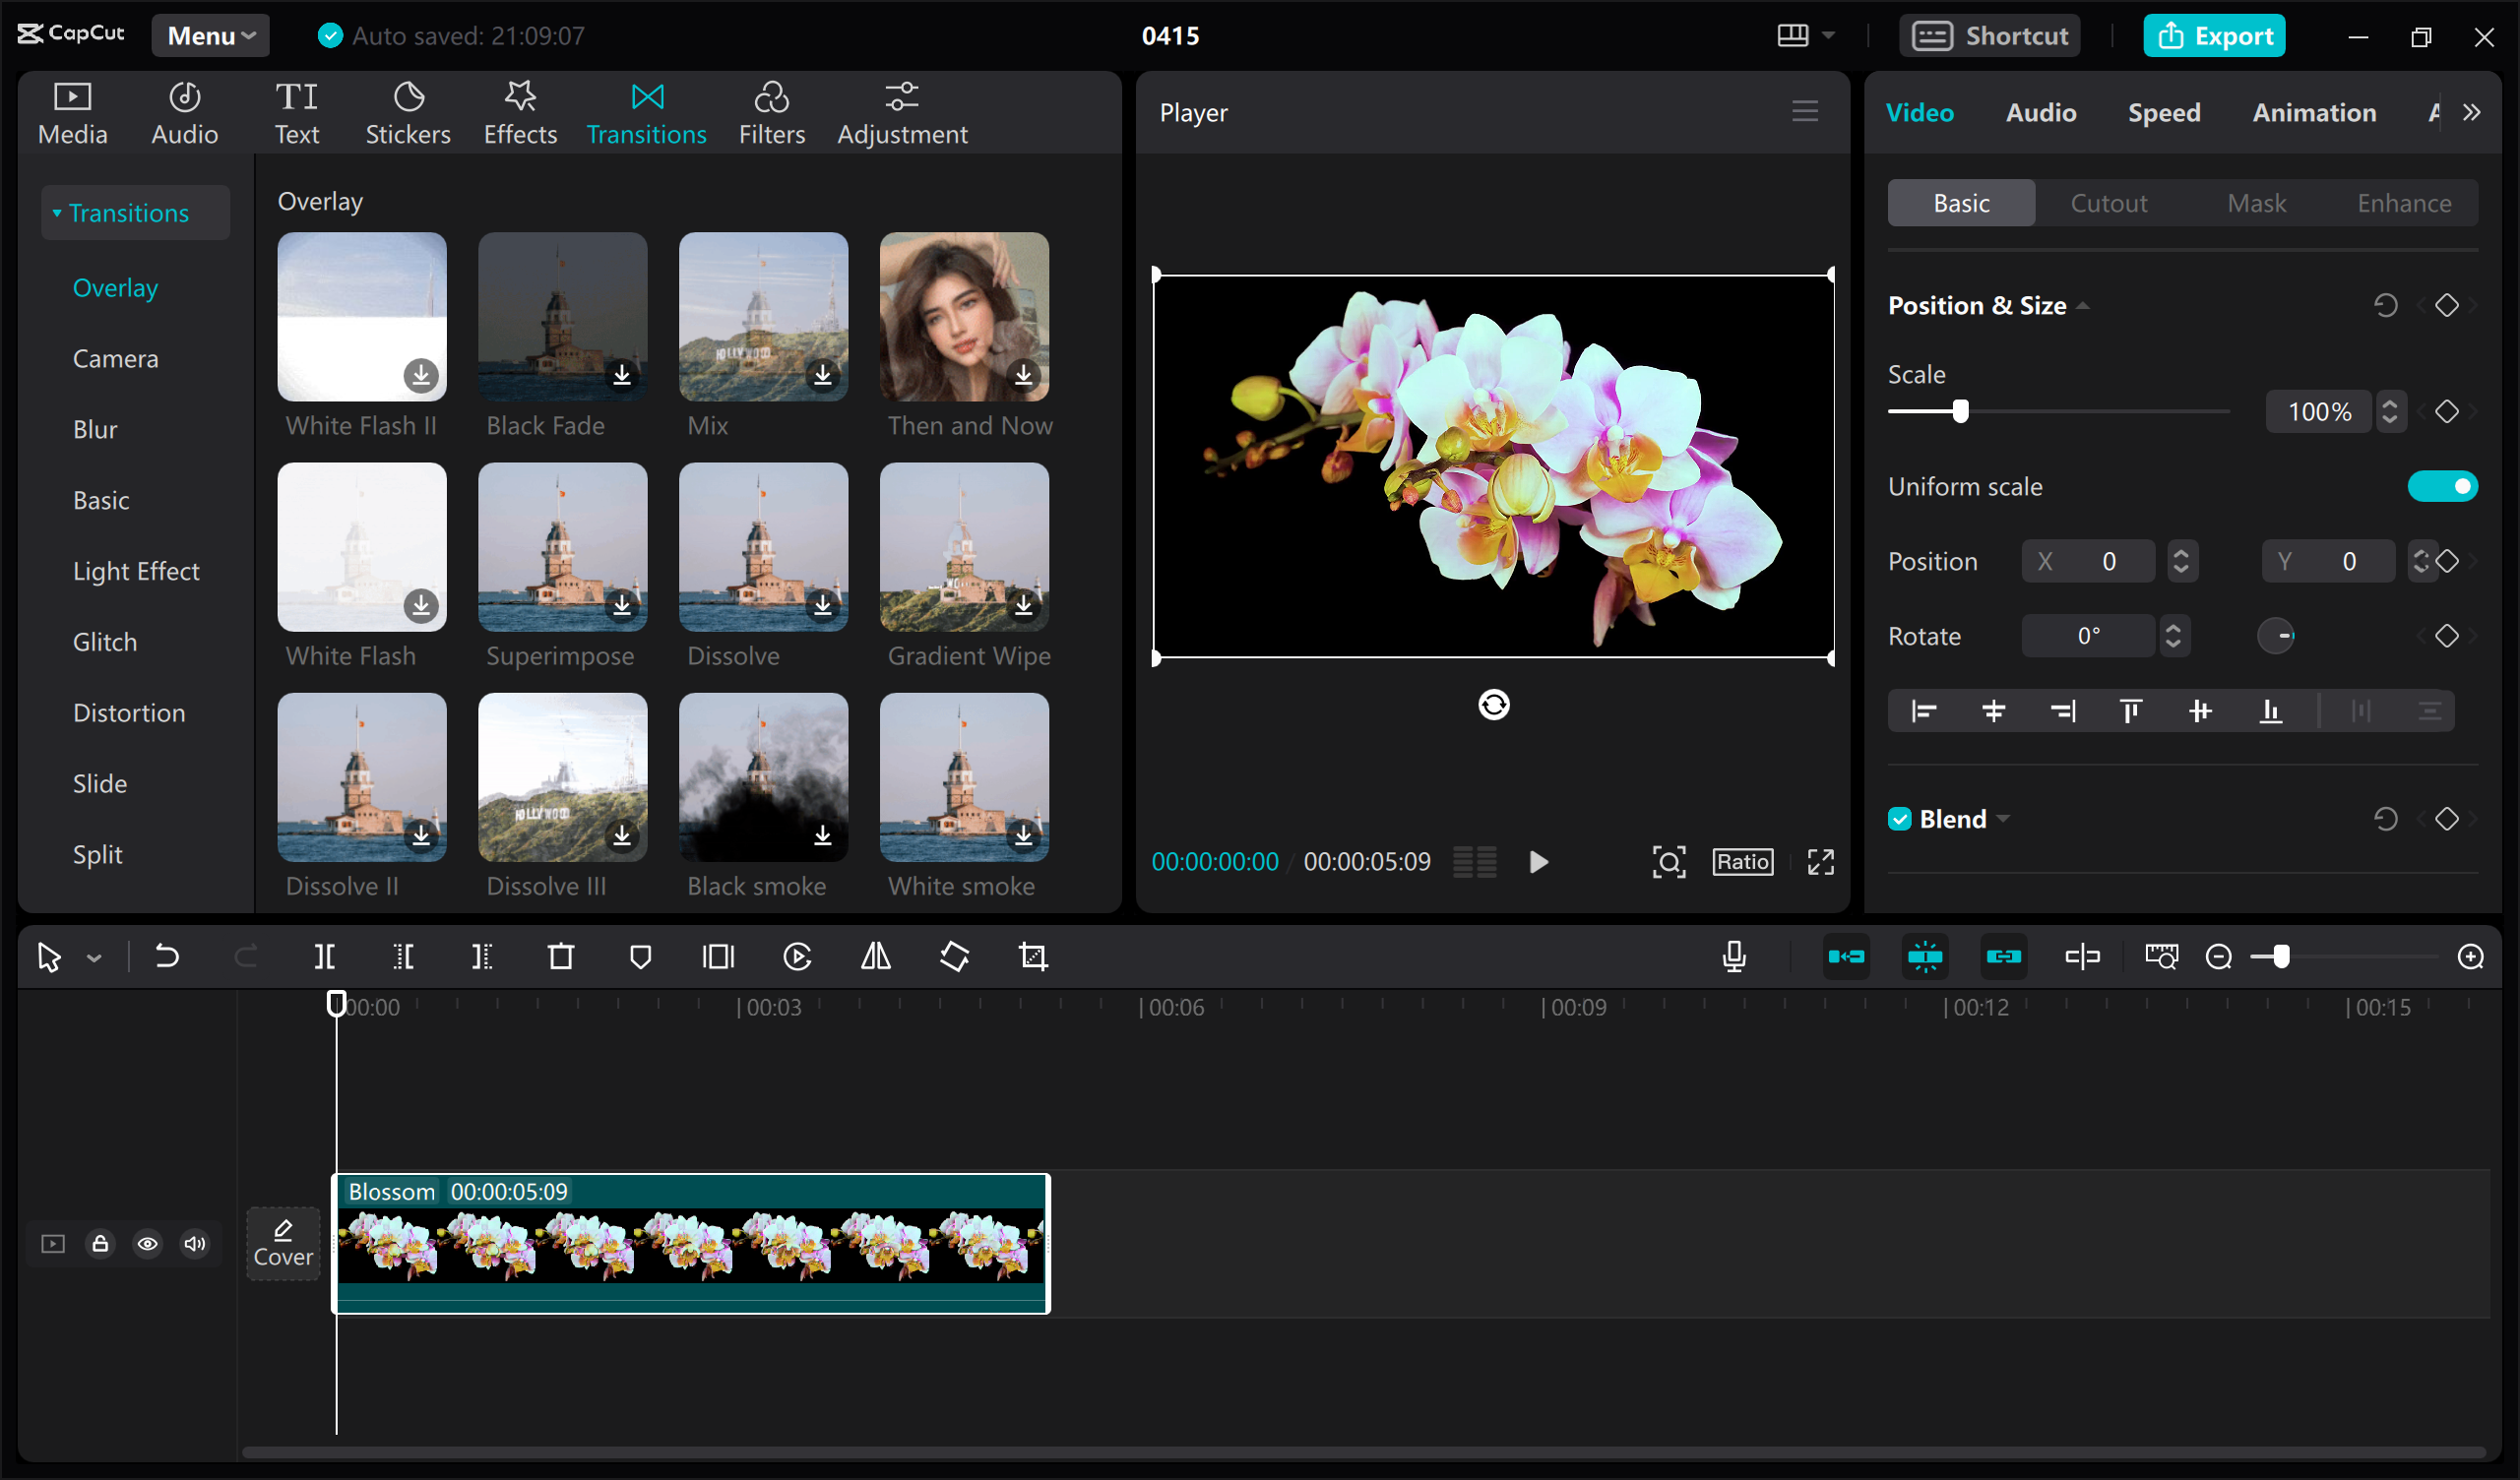The height and width of the screenshot is (1480, 2520).
Task: Hide the video track with the eye icon
Action: coord(148,1243)
